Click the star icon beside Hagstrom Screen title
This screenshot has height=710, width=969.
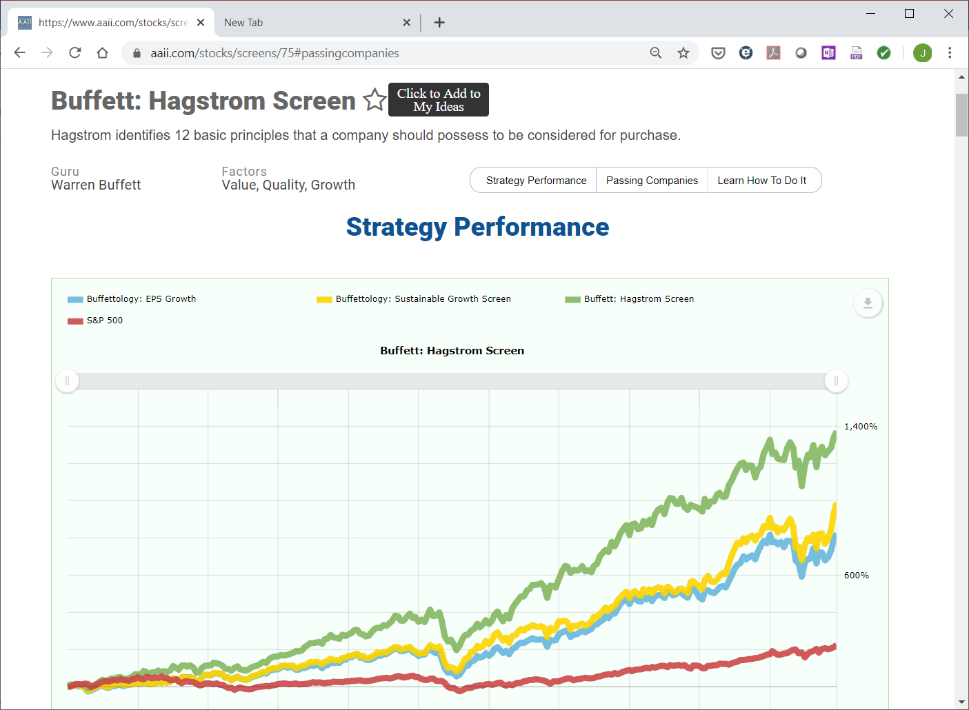(x=374, y=99)
